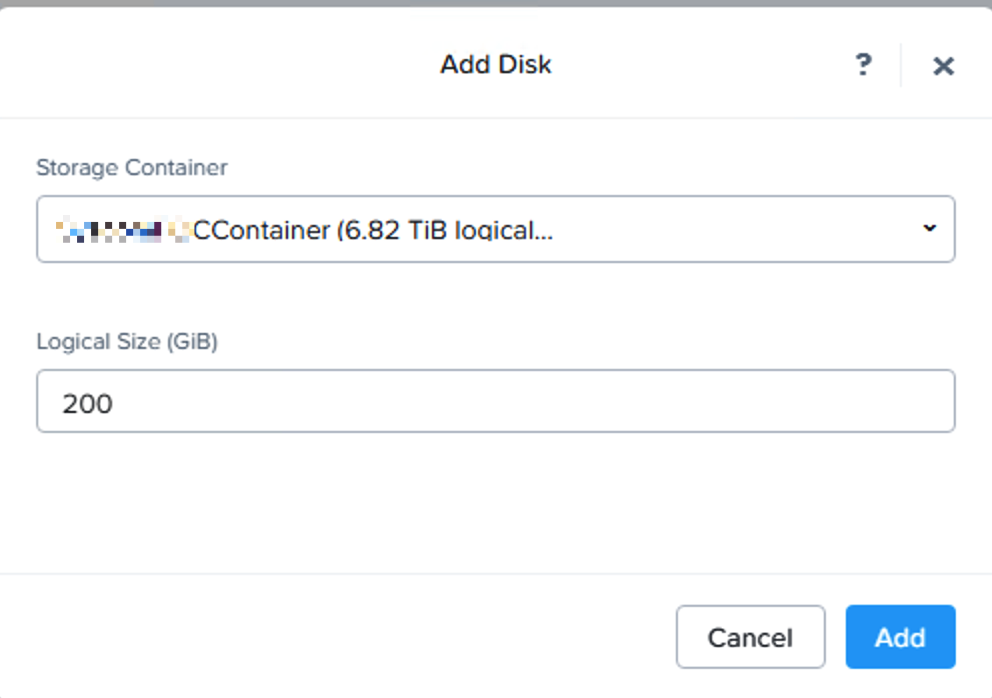Click the header area left of Add Disk

point(215,63)
